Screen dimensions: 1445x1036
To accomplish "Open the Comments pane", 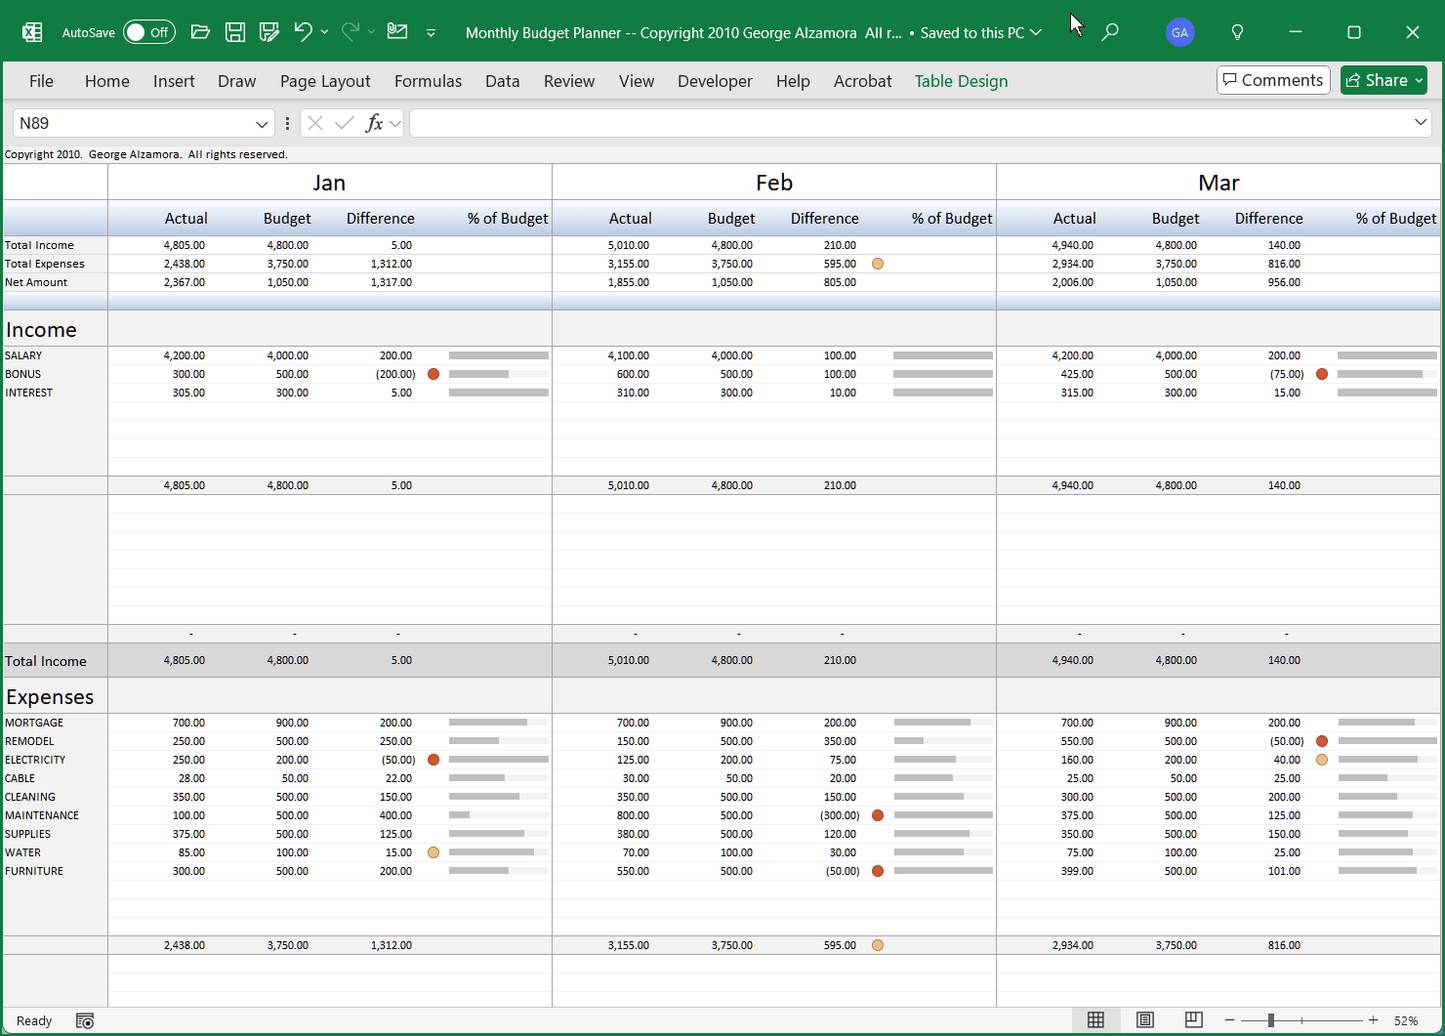I will tap(1272, 79).
